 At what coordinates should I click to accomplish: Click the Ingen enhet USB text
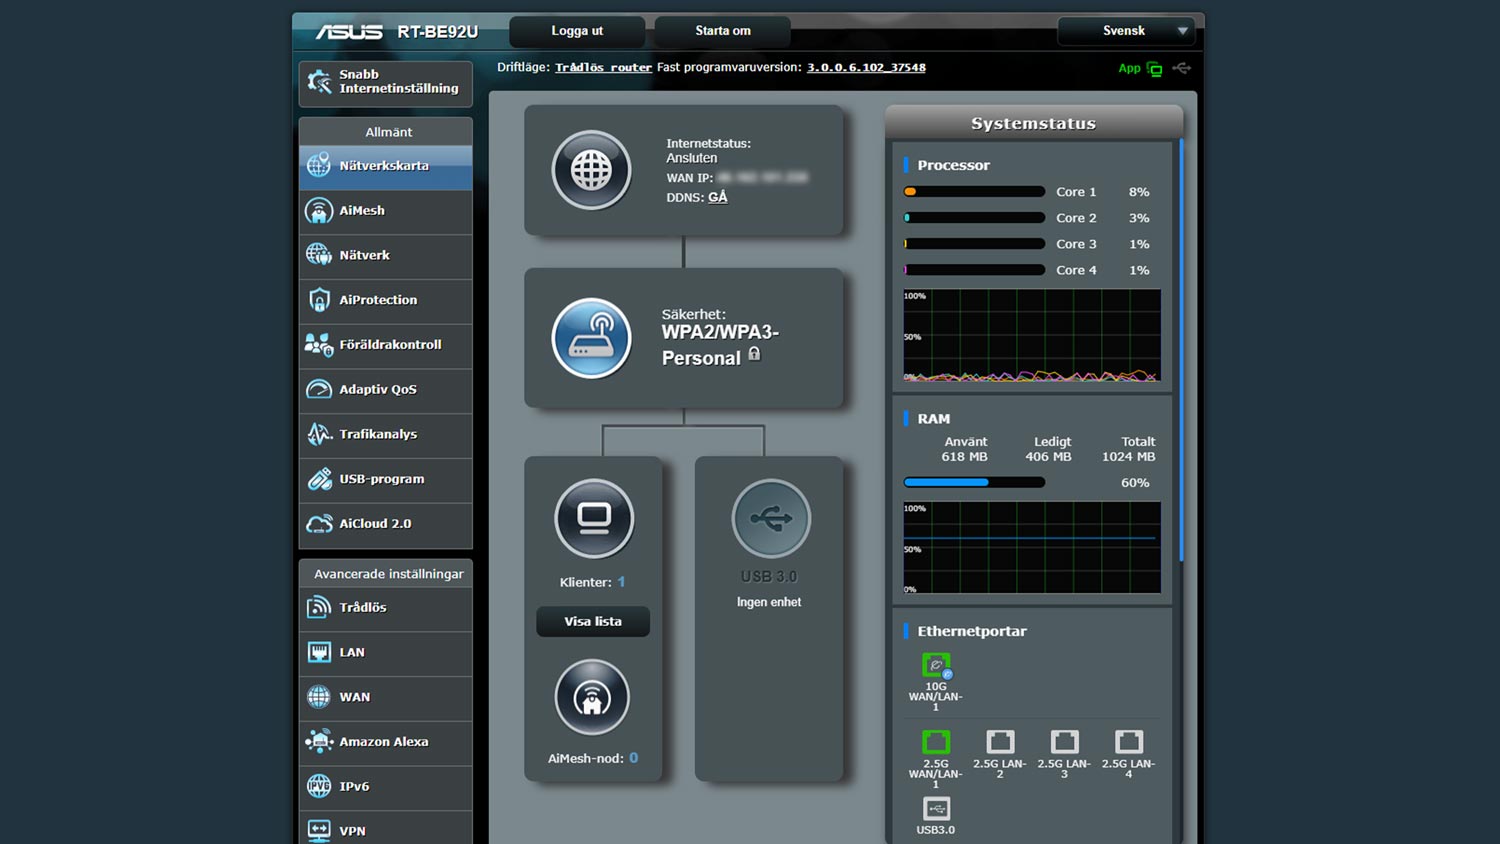(x=769, y=602)
